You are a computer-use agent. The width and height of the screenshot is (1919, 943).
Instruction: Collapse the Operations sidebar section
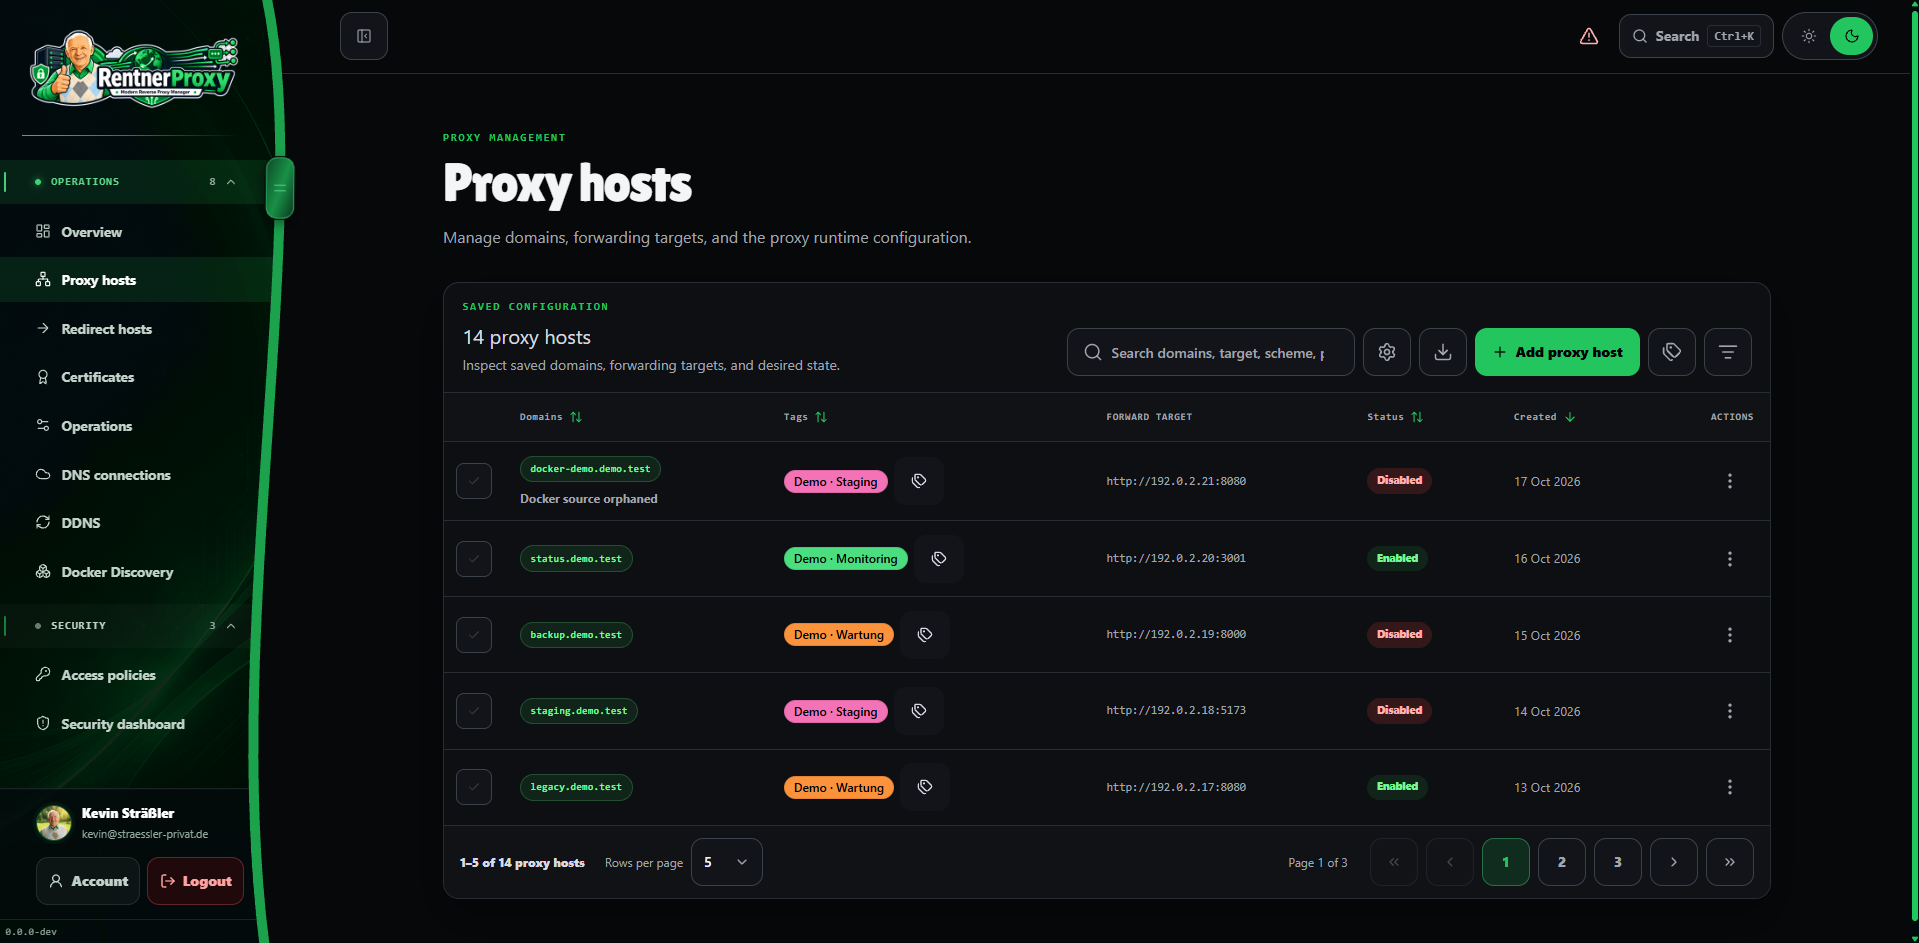pyautogui.click(x=135, y=182)
